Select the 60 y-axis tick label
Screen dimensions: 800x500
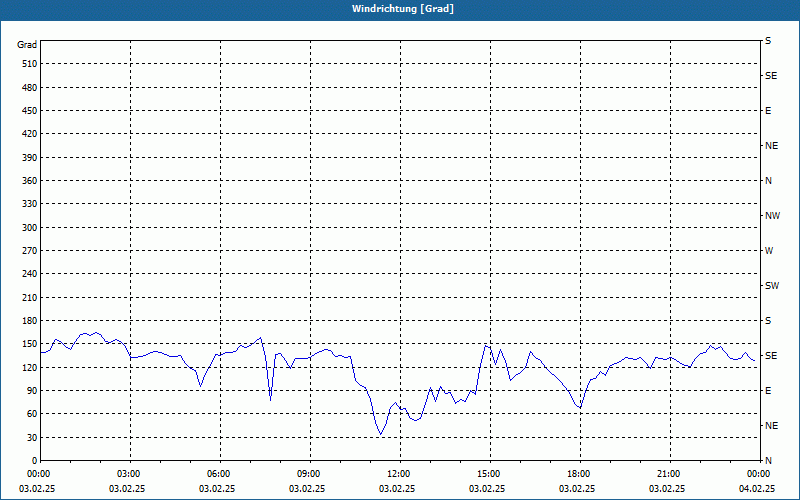pyautogui.click(x=32, y=414)
